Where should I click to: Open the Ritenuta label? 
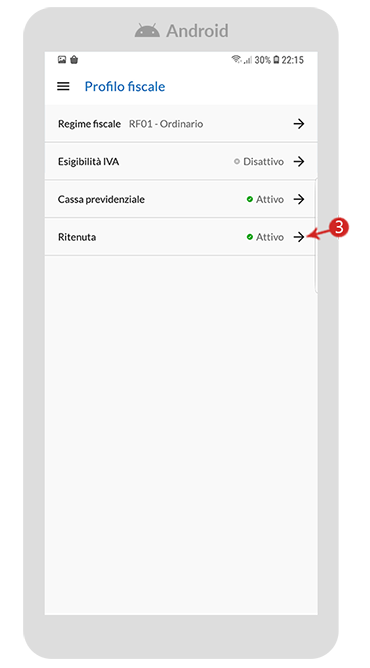77,237
